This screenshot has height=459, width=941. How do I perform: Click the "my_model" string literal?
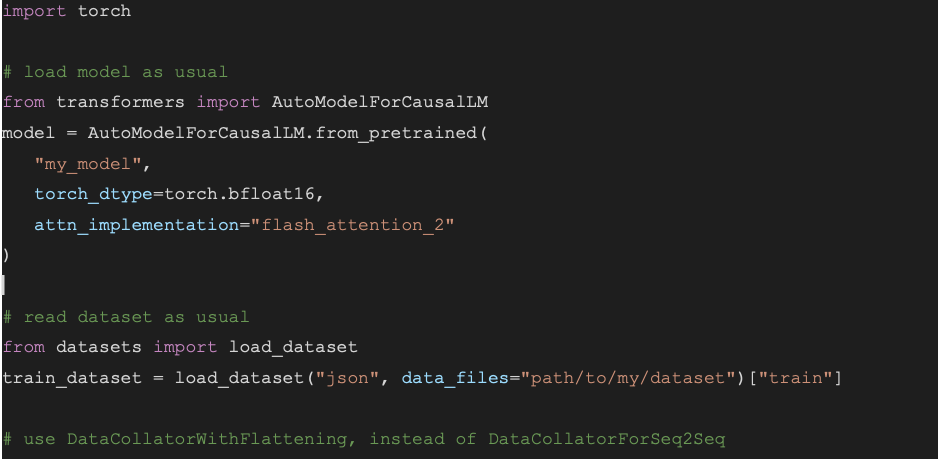click(89, 164)
